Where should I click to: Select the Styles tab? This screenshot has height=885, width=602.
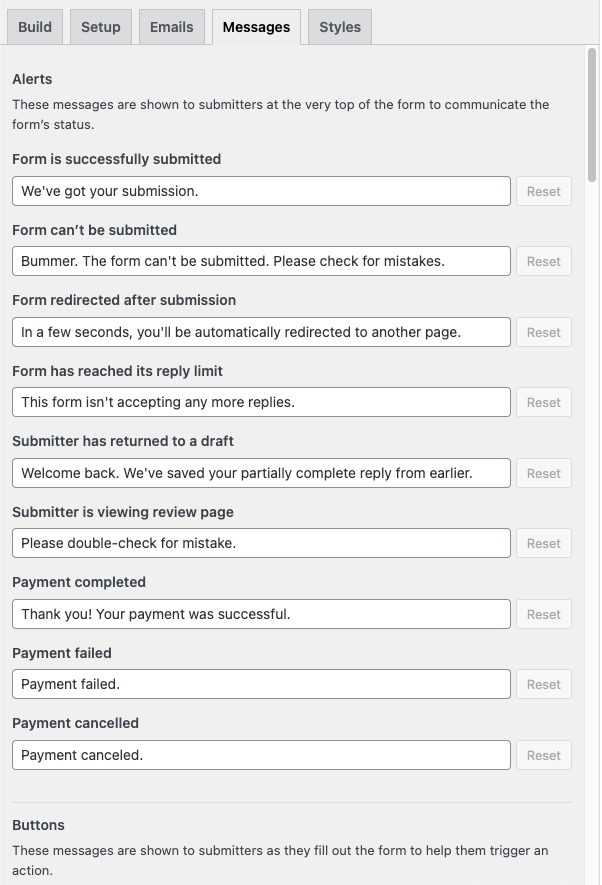click(x=340, y=27)
